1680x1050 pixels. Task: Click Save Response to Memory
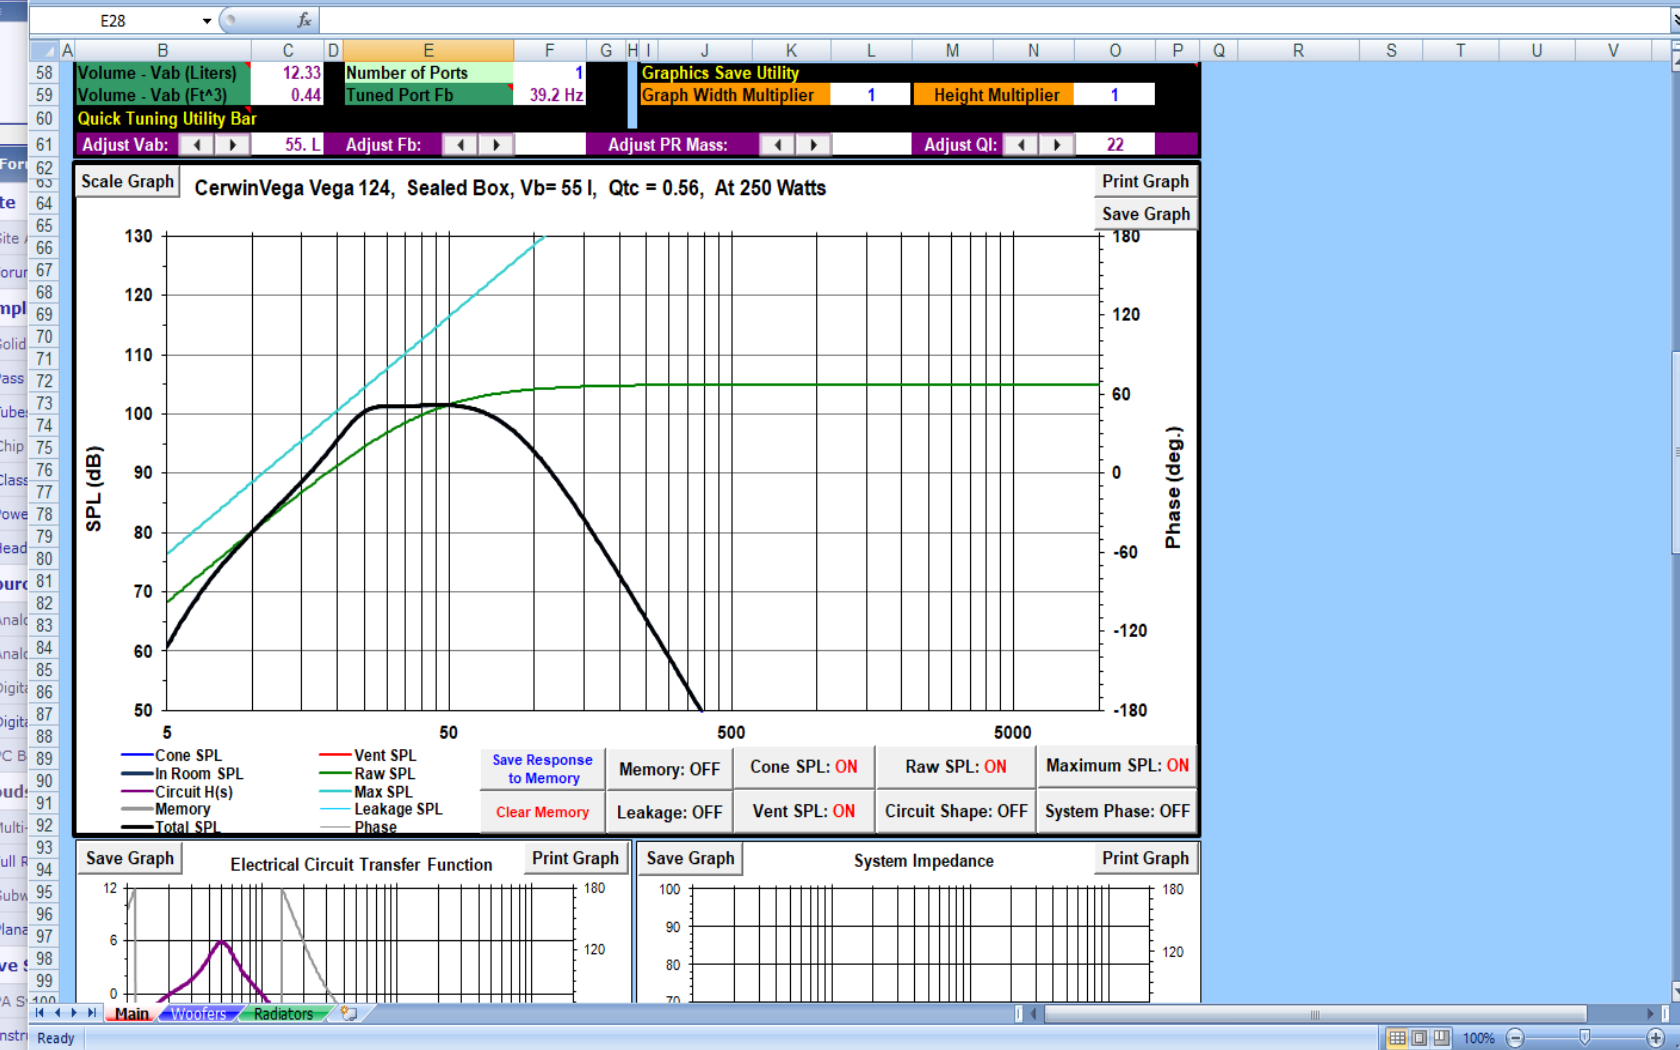(543, 769)
